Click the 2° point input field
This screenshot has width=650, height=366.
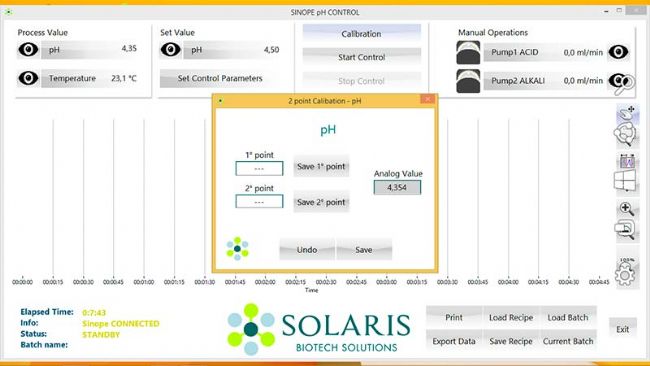tap(260, 201)
